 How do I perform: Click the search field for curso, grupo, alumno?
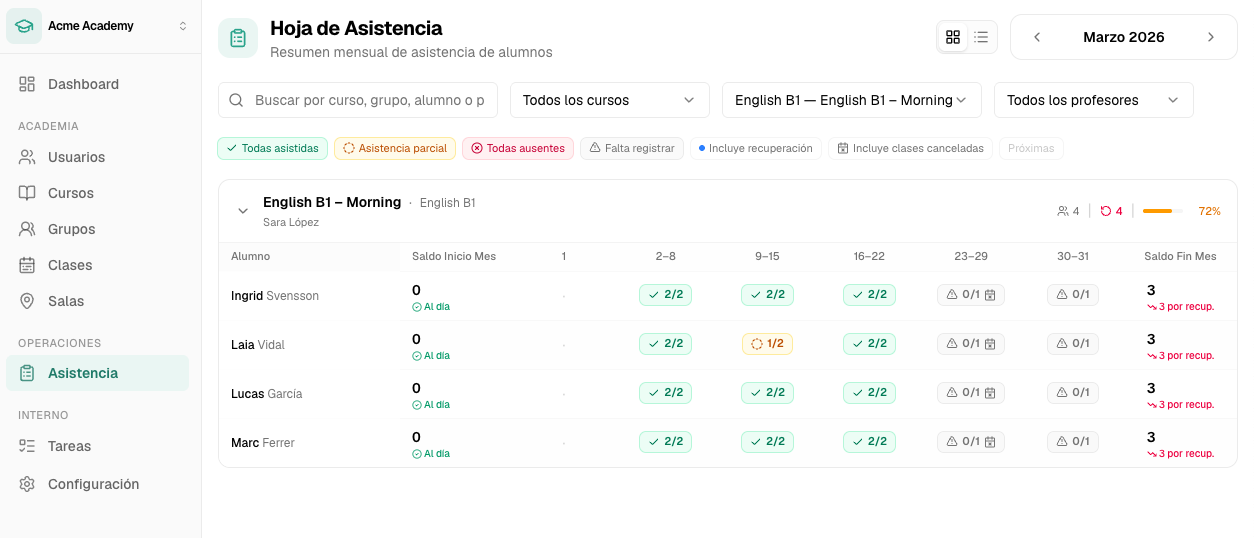tap(358, 100)
